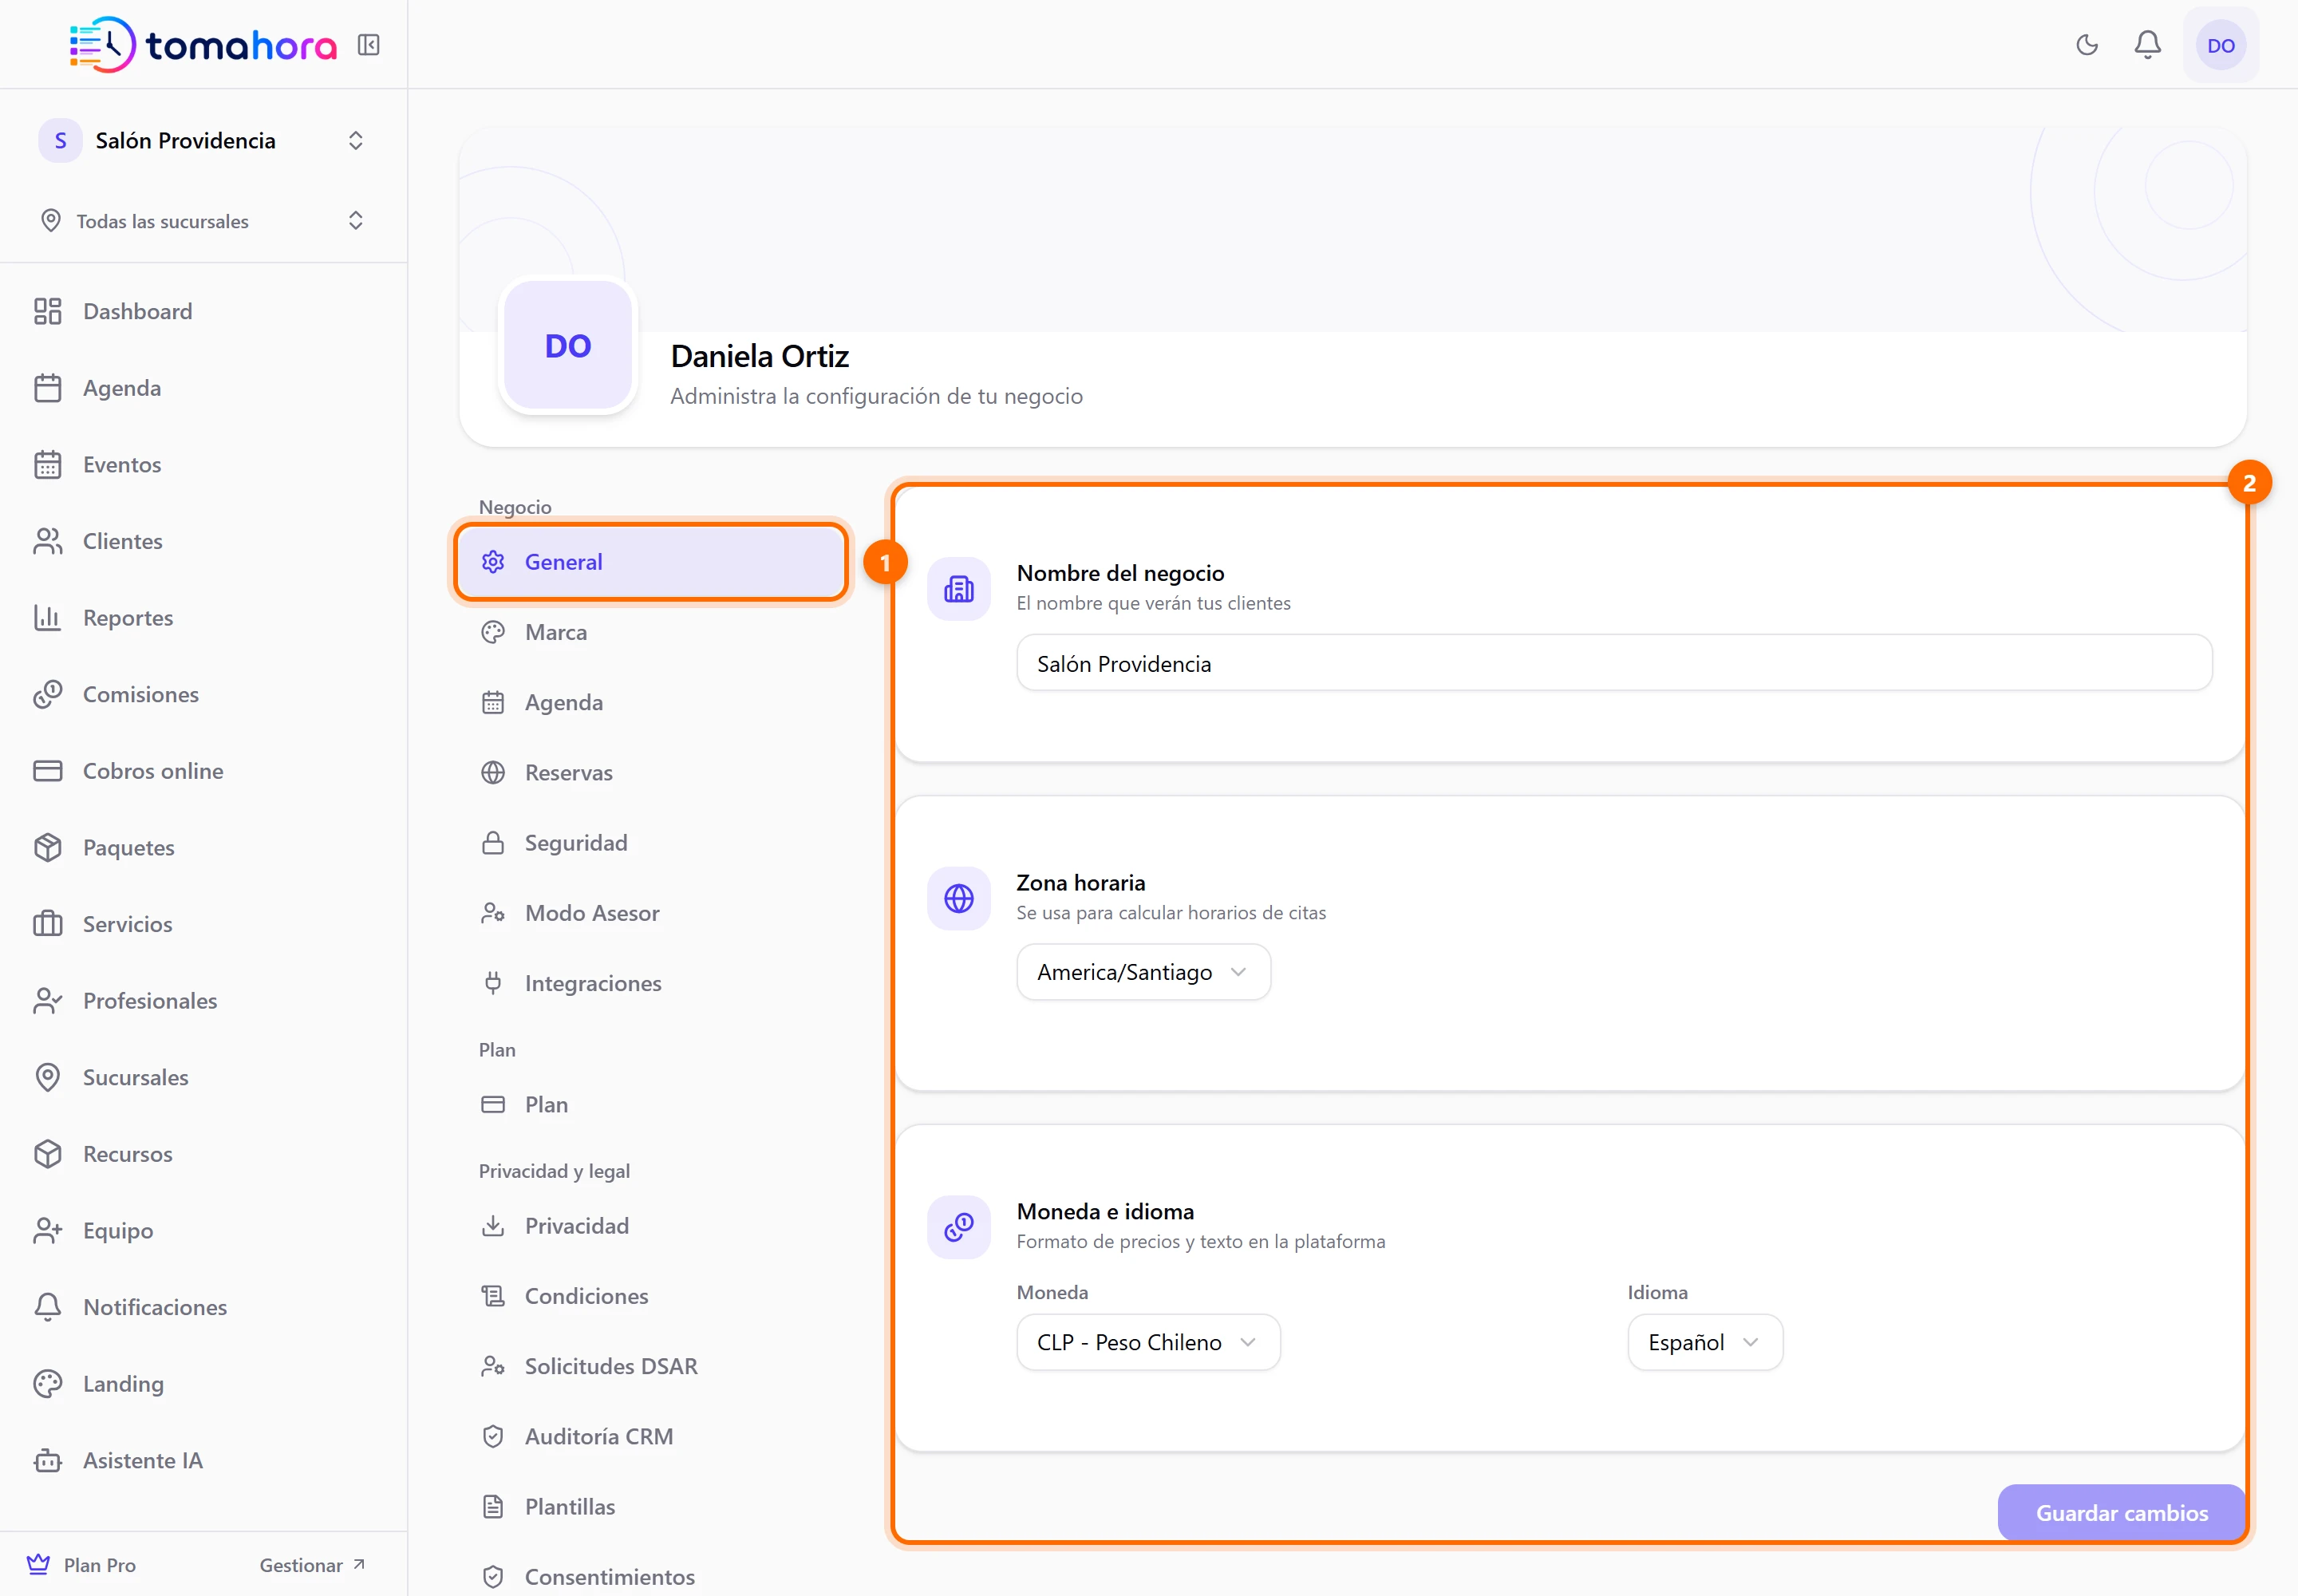The height and width of the screenshot is (1596, 2298).
Task: Click the Guardar cambios button
Action: tap(2121, 1513)
